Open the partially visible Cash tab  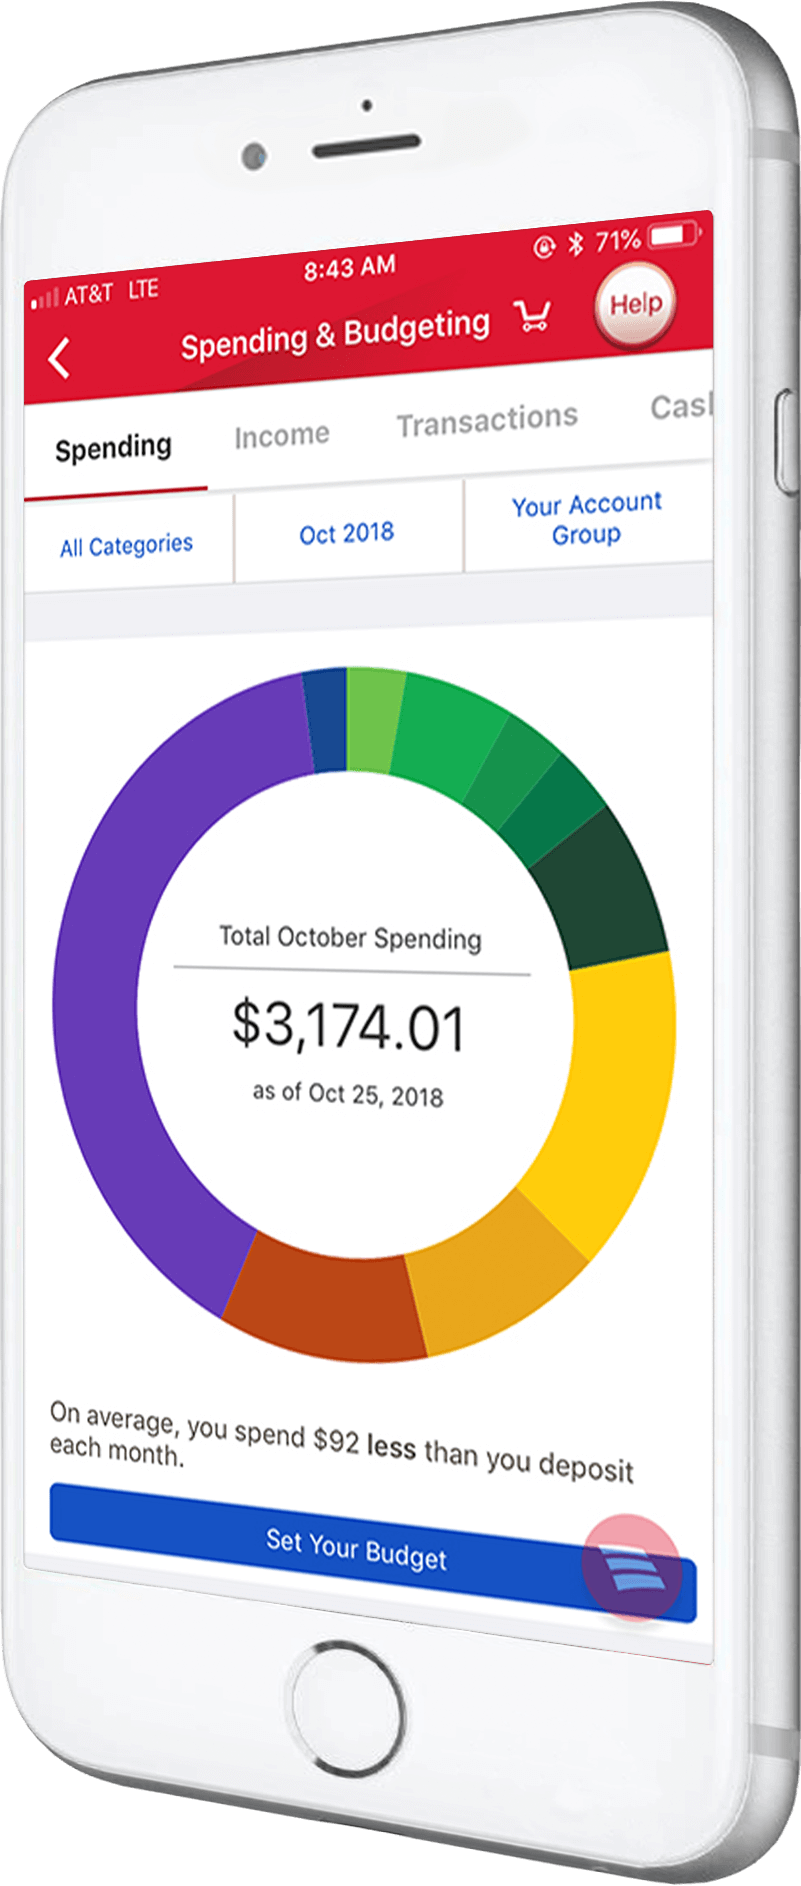pos(681,406)
